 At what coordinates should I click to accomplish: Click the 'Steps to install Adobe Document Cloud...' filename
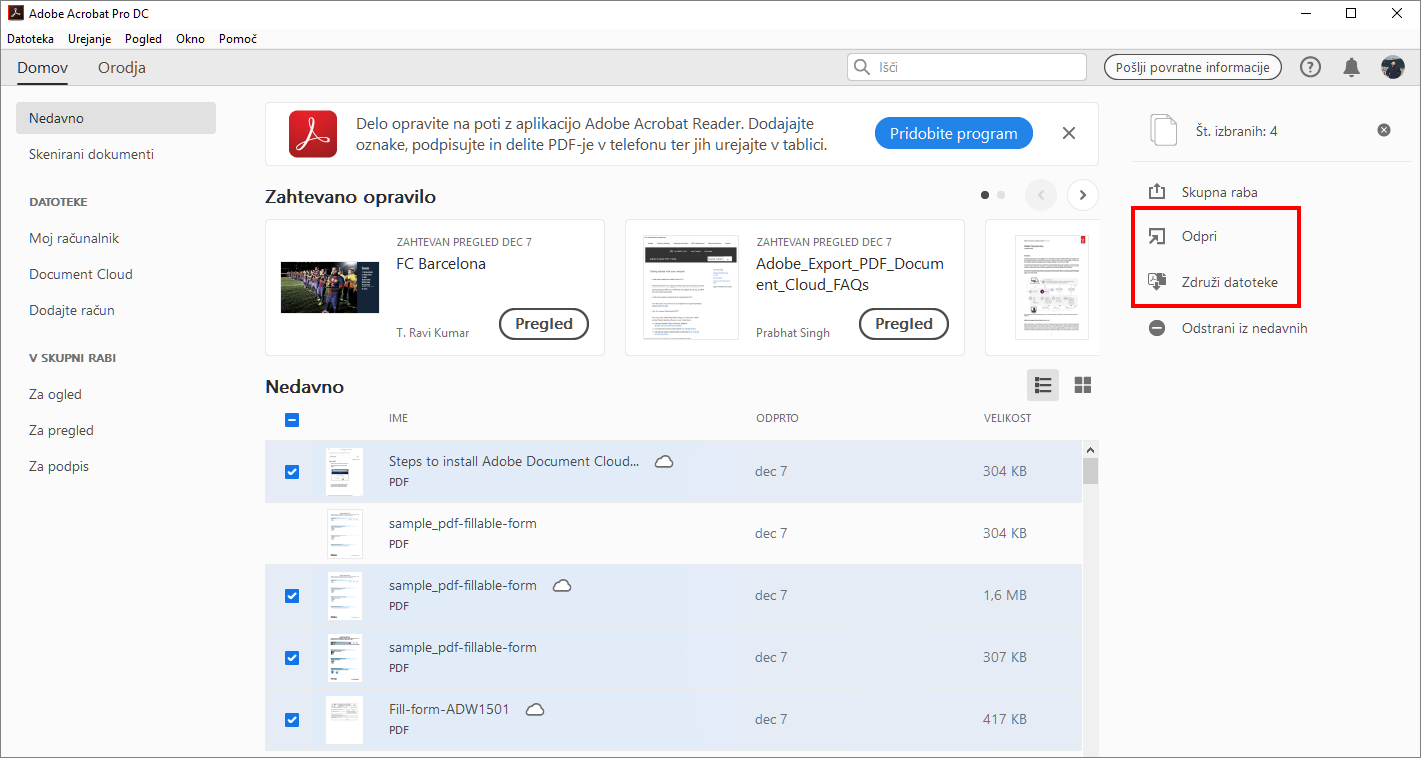pyautogui.click(x=514, y=461)
